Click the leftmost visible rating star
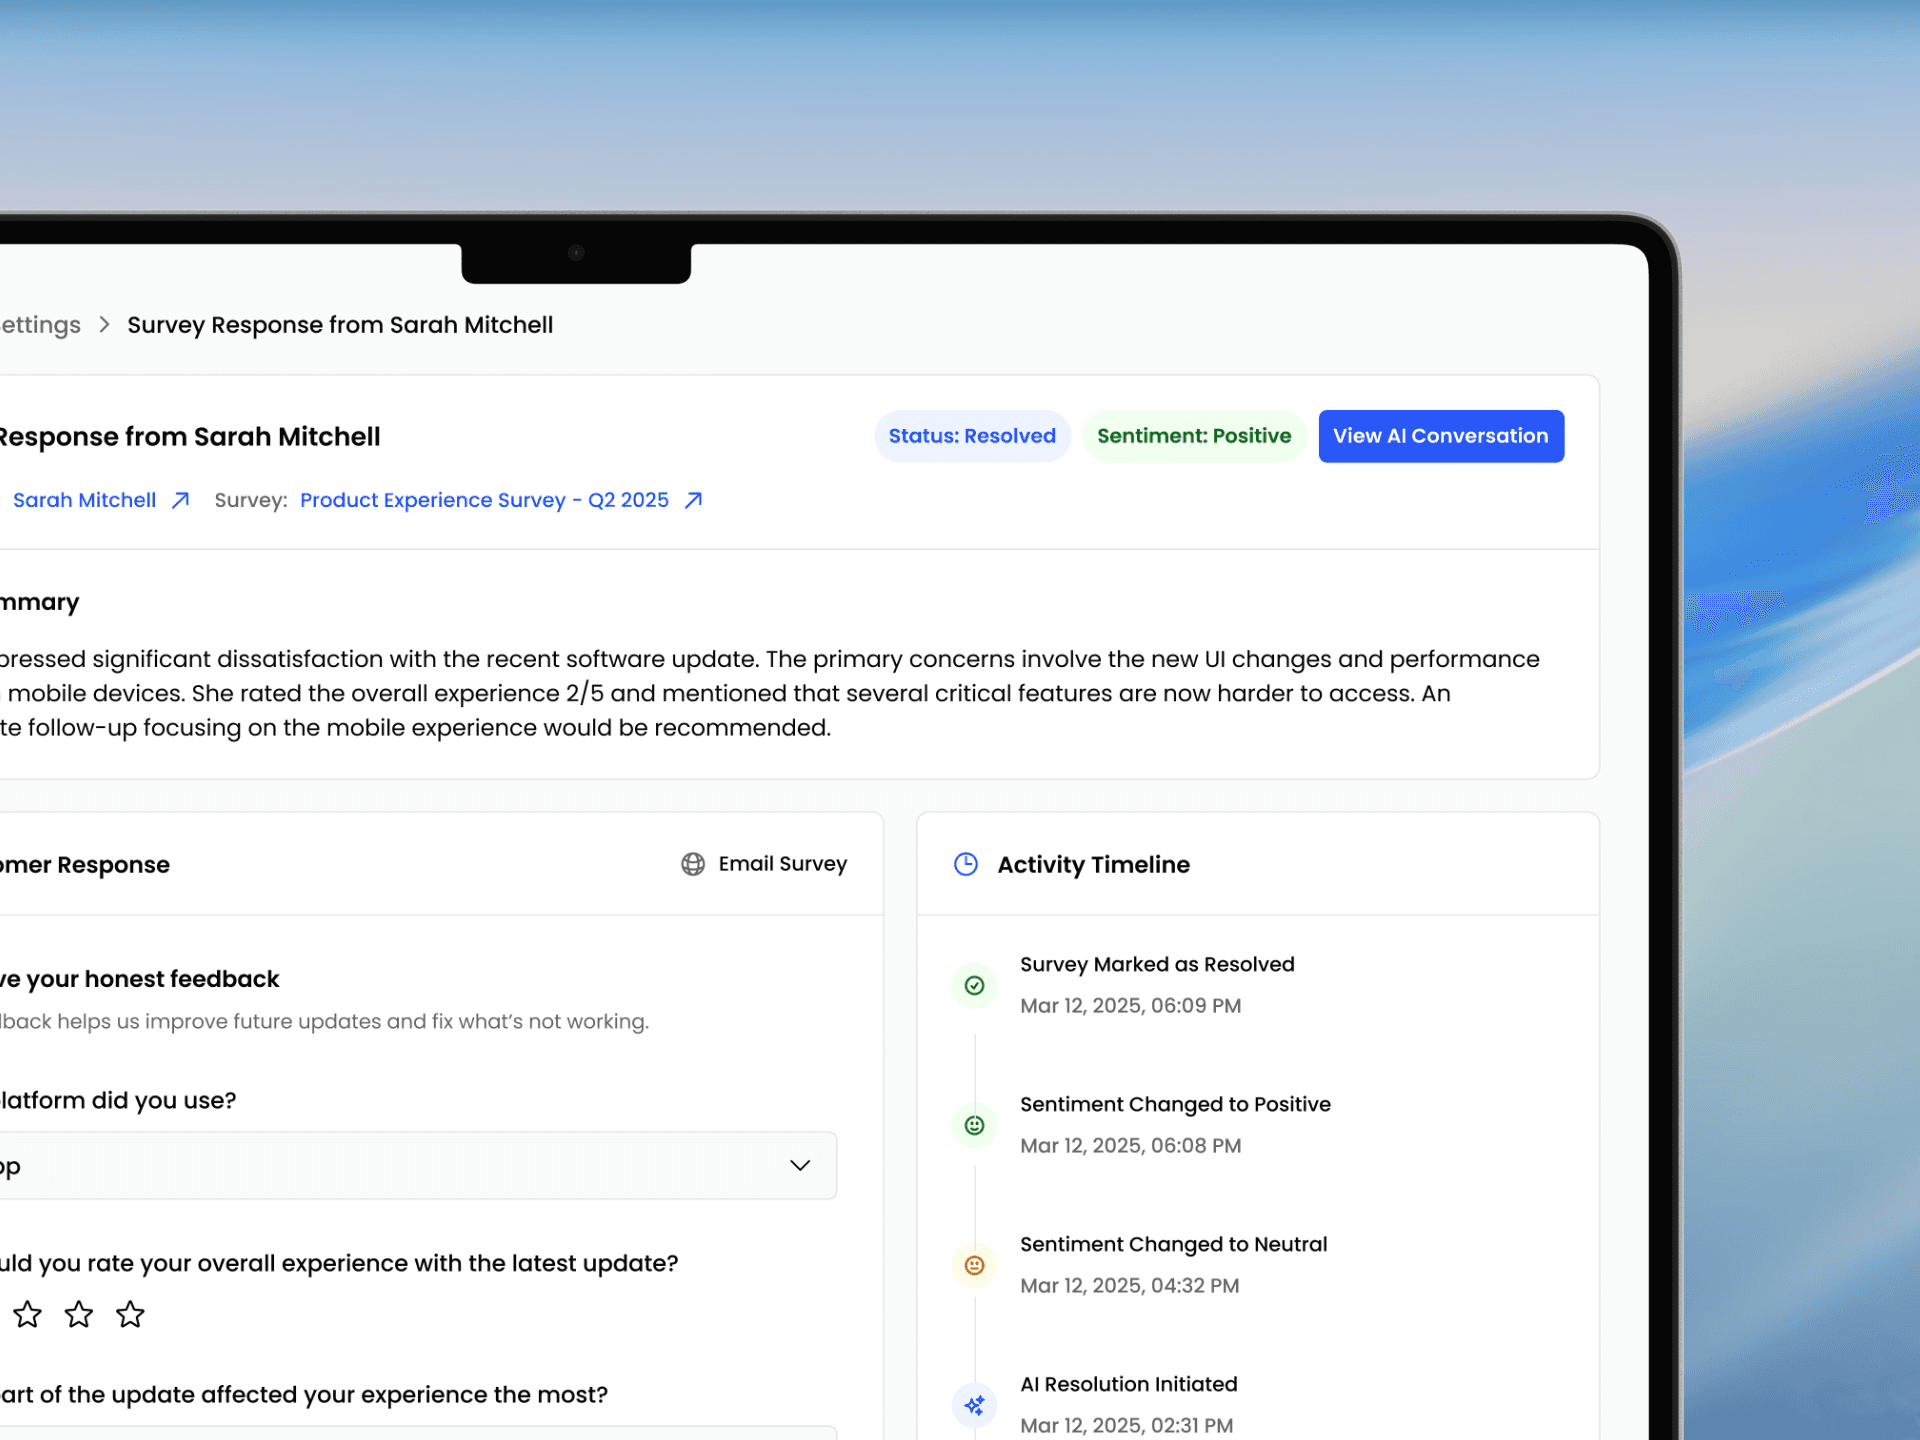 coord(27,1314)
